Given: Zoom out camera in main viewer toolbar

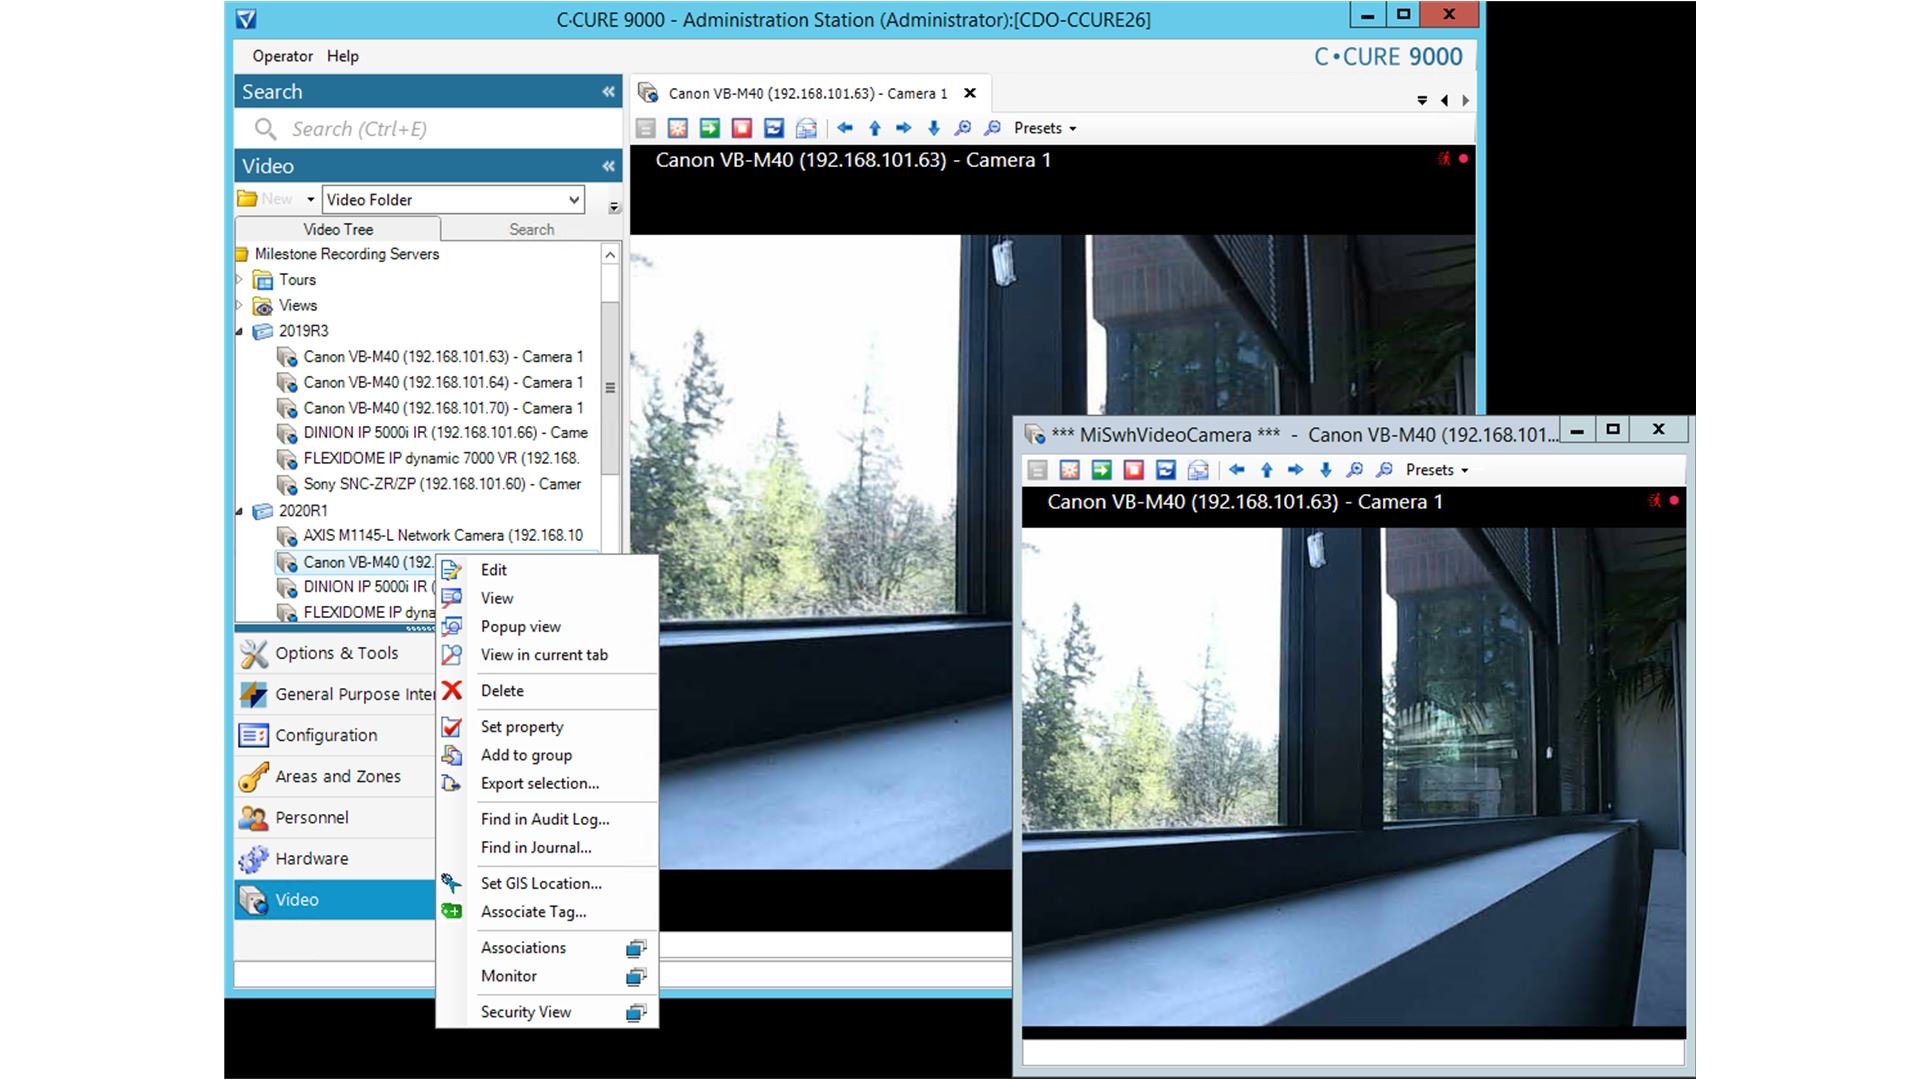Looking at the screenshot, I should point(992,128).
